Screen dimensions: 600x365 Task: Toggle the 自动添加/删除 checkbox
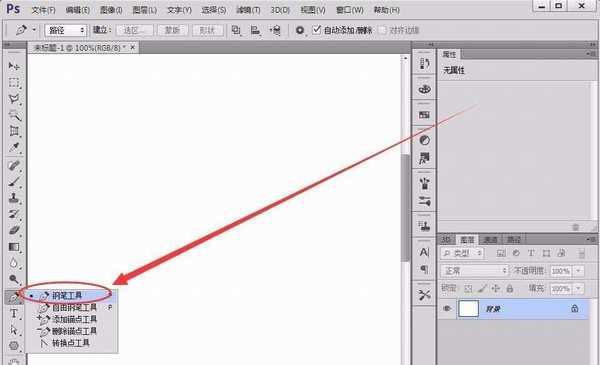316,29
